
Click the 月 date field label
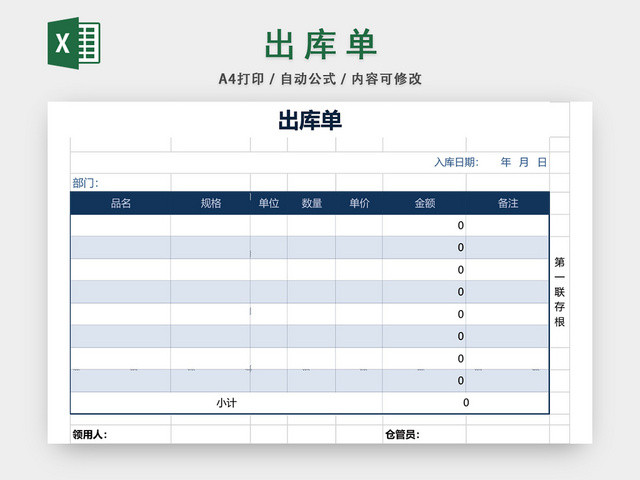coord(524,162)
